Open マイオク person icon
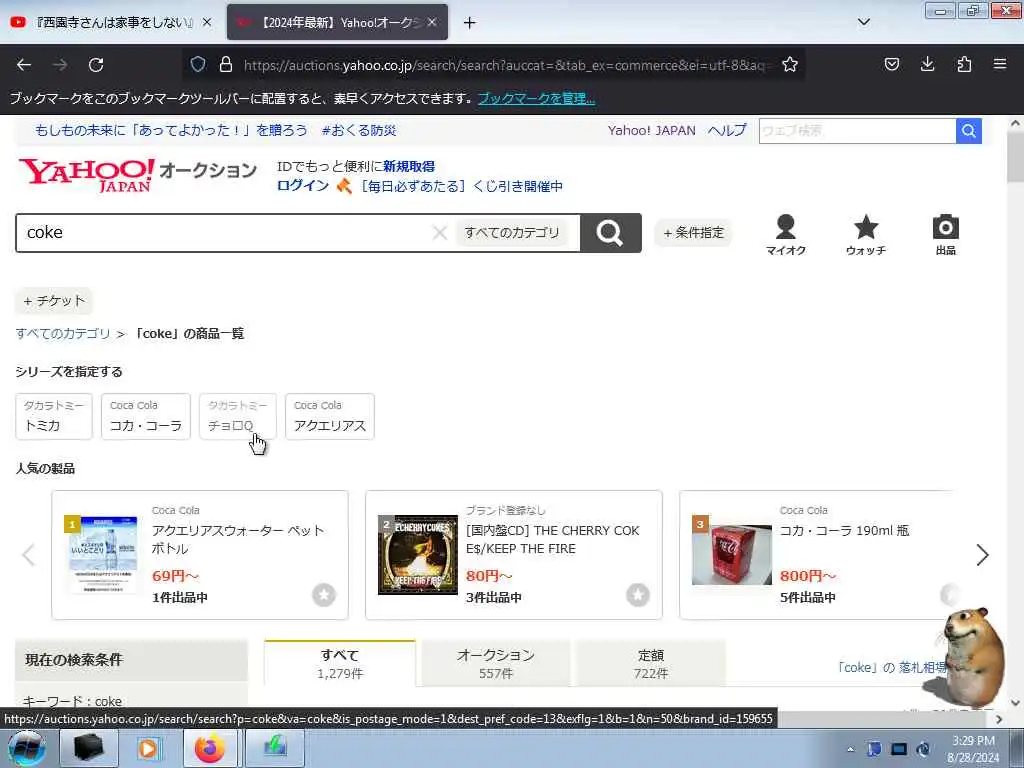The height and width of the screenshot is (768, 1024). pyautogui.click(x=786, y=234)
